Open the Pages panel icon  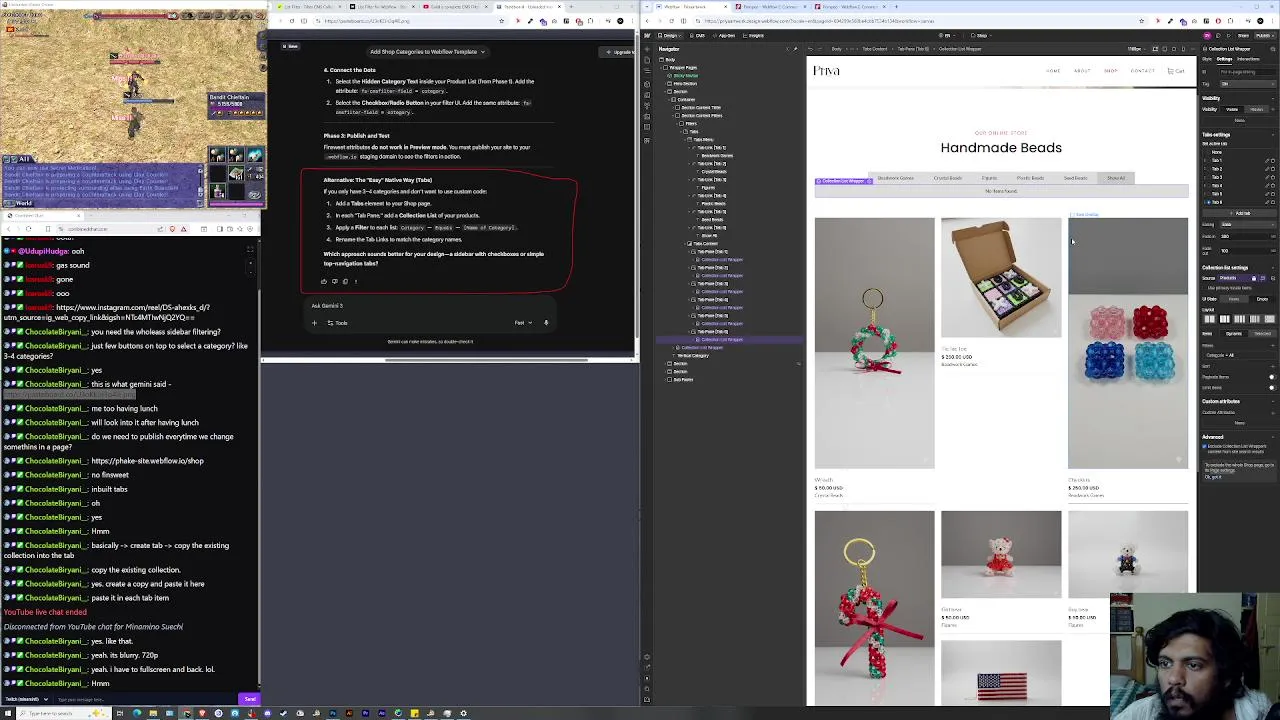click(x=647, y=60)
